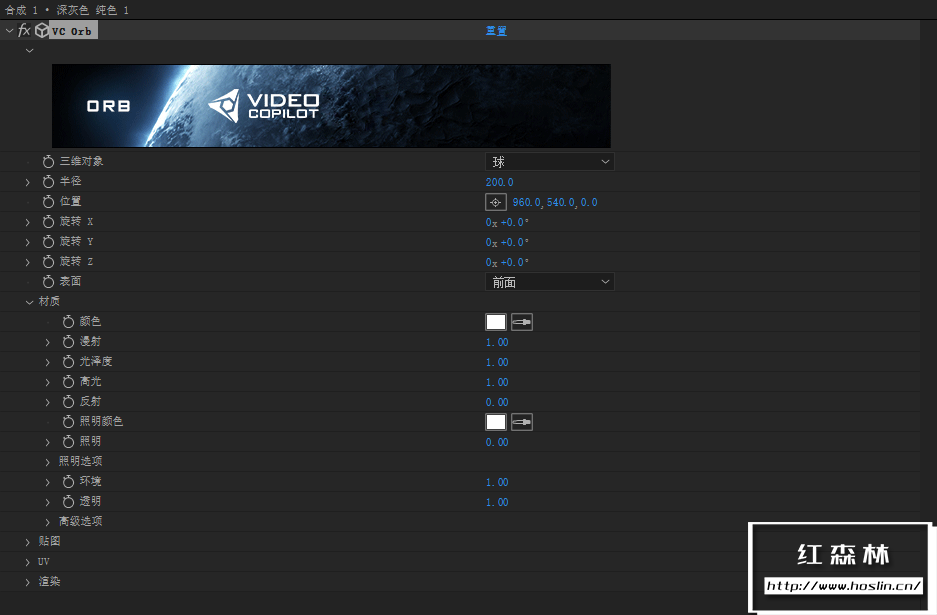Open the 颜色 white color swatch
The height and width of the screenshot is (615, 937).
pyautogui.click(x=495, y=322)
